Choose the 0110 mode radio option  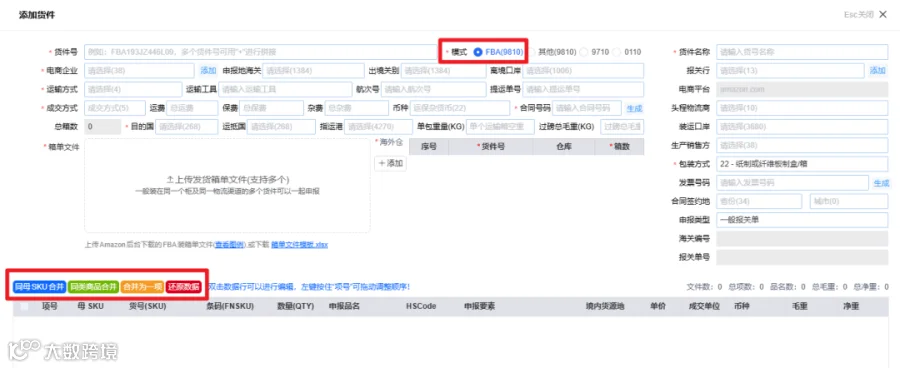click(x=616, y=52)
